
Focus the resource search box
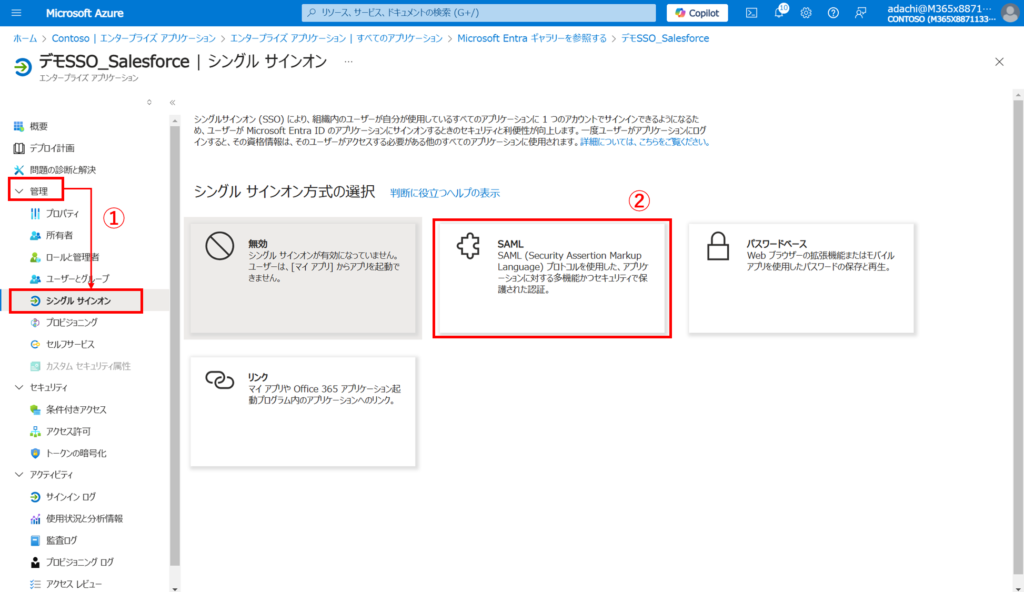click(479, 12)
